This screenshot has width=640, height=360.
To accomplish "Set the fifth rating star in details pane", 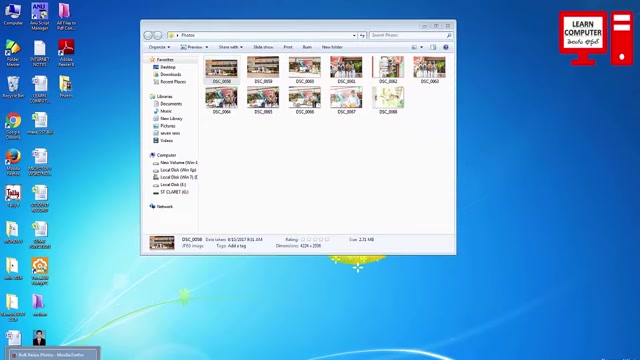I will click(327, 240).
